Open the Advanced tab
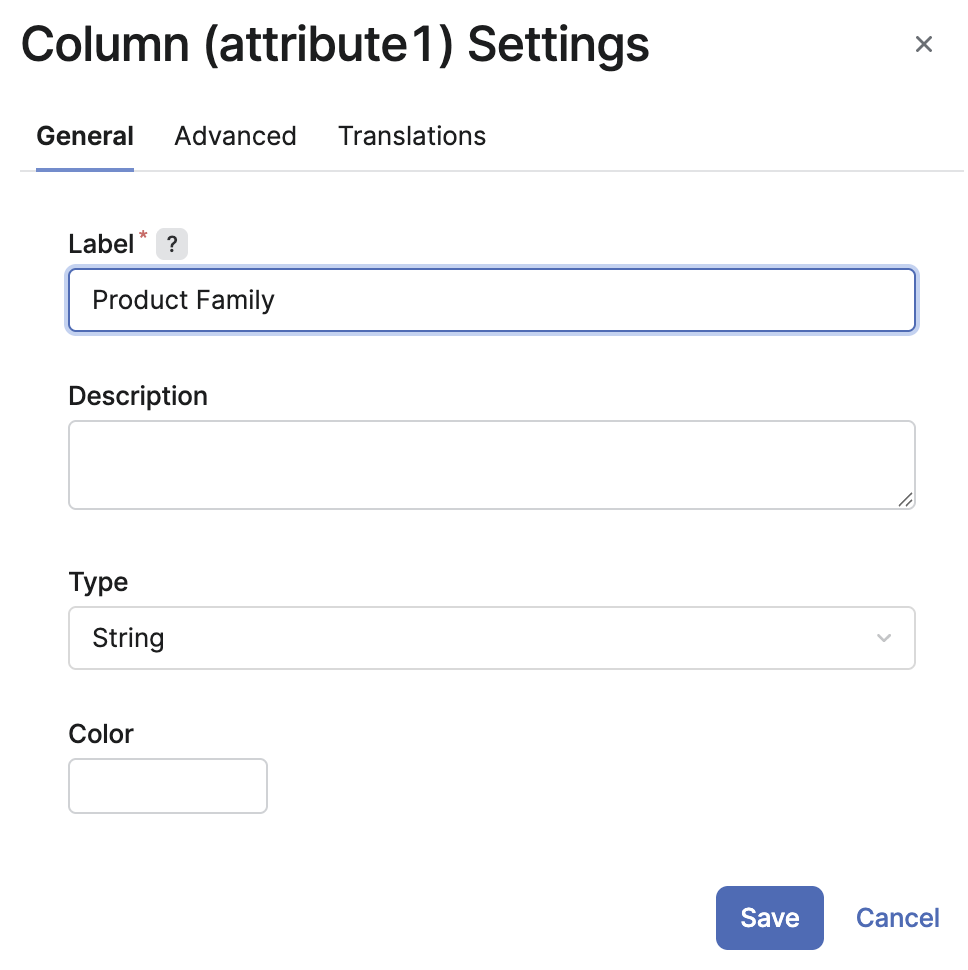The image size is (968, 970). [235, 137]
